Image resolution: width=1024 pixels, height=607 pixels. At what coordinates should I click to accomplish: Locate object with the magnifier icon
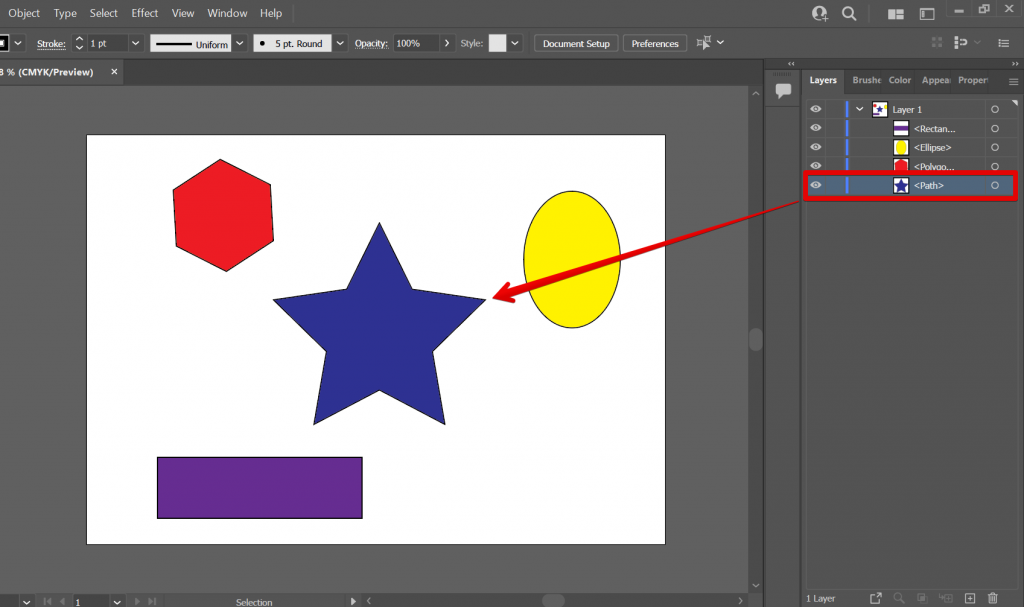tap(899, 598)
